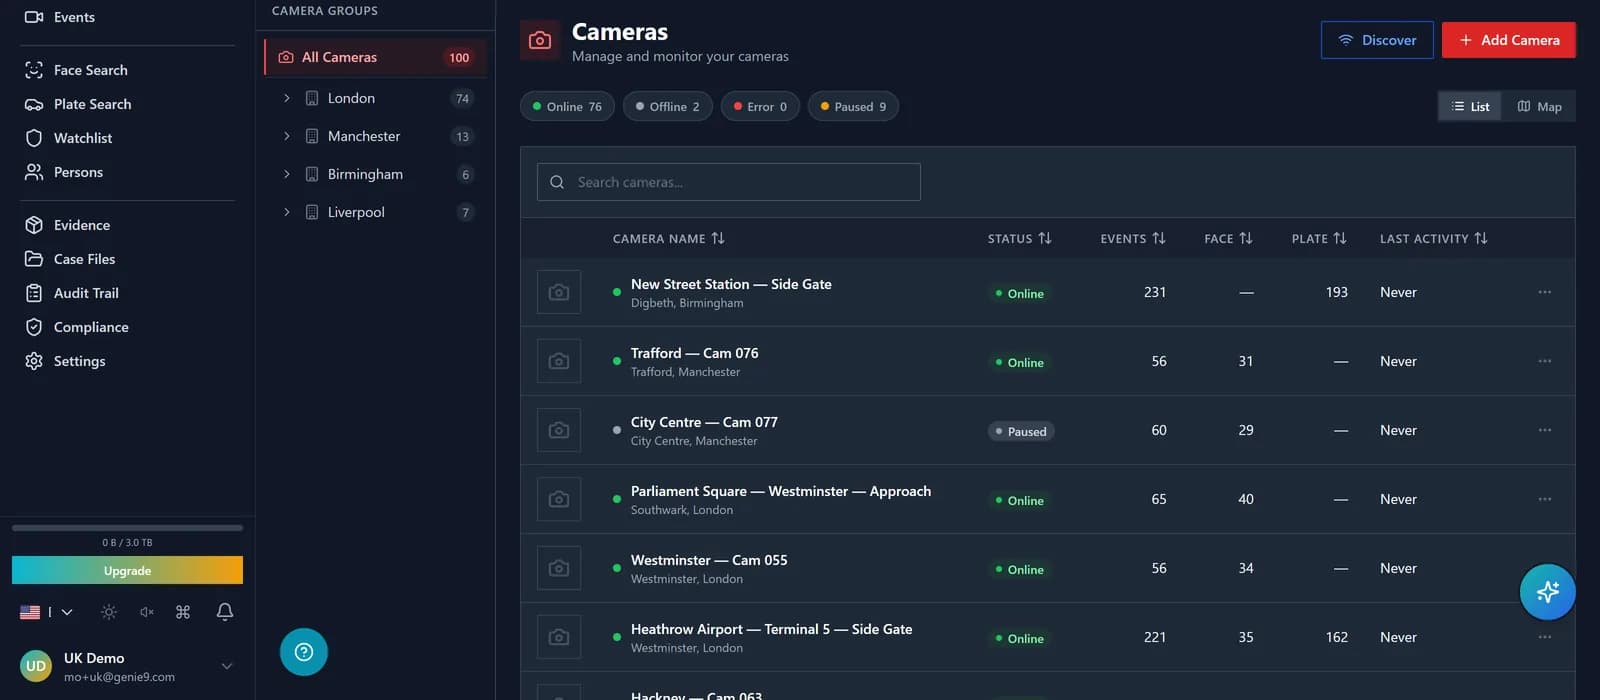Select All Cameras group

[375, 57]
